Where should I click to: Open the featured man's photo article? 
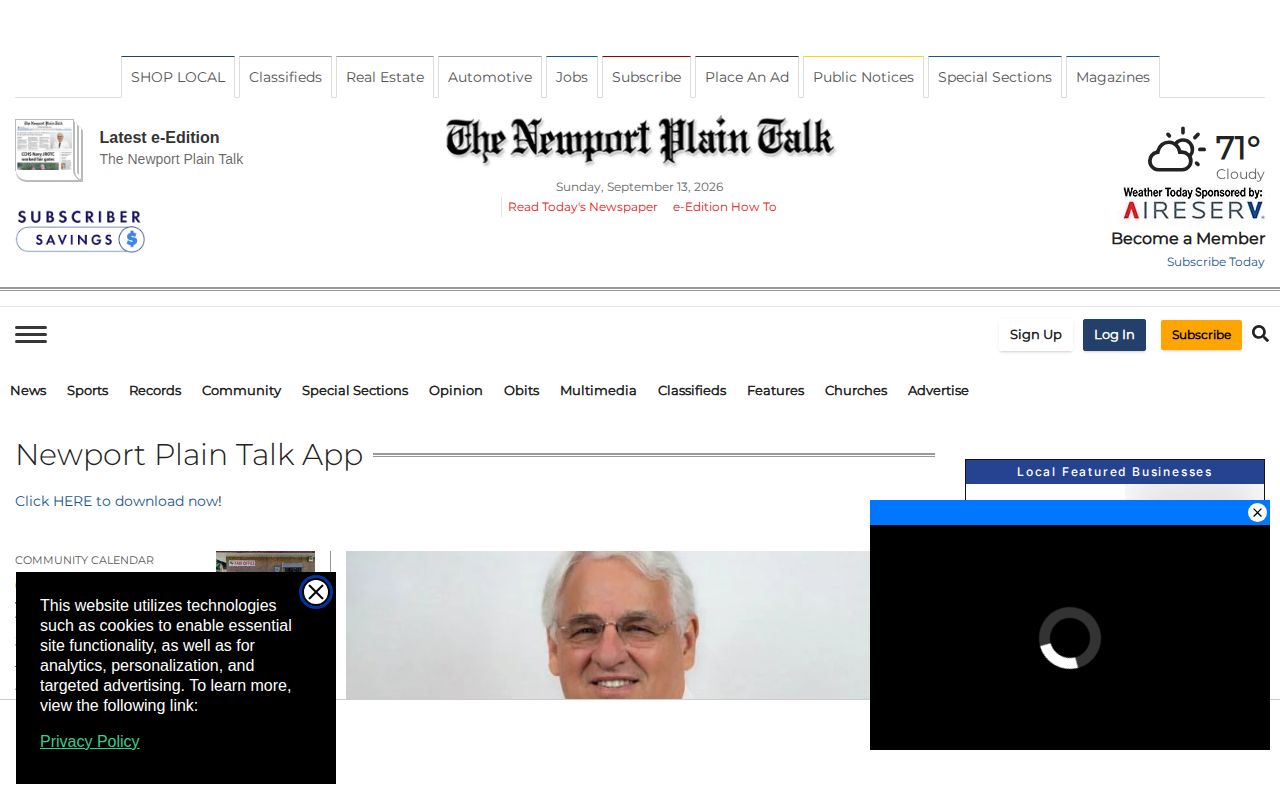[608, 625]
